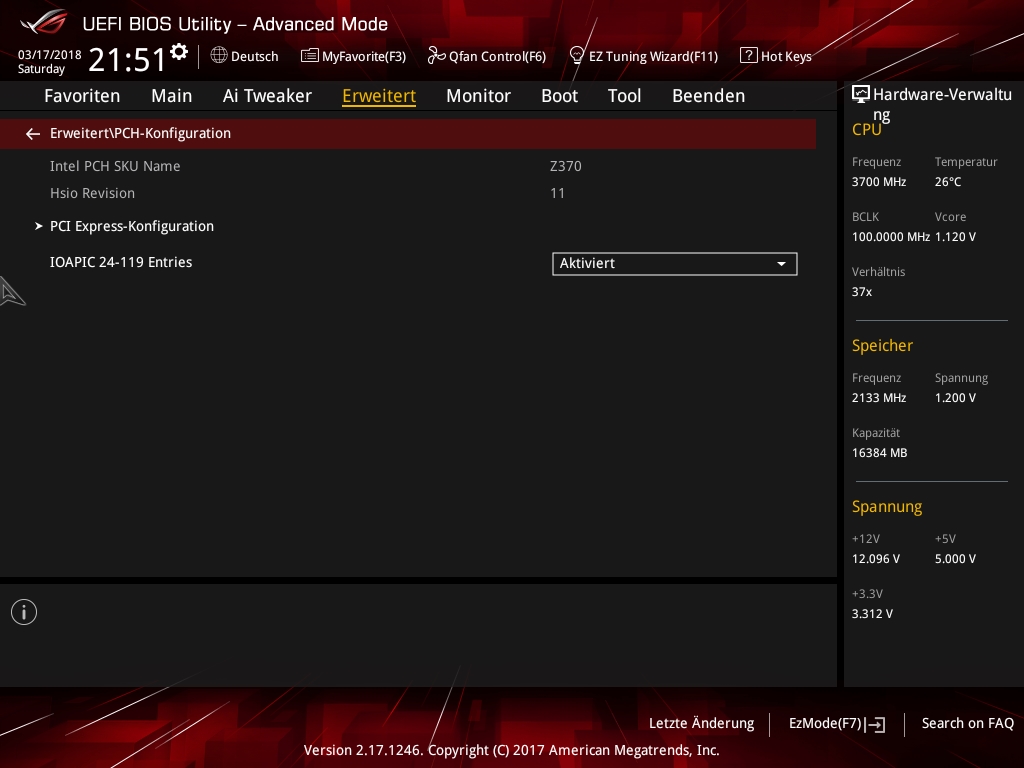Click the Saturday weekday label
Screen dimensions: 1024x768
coord(41,69)
